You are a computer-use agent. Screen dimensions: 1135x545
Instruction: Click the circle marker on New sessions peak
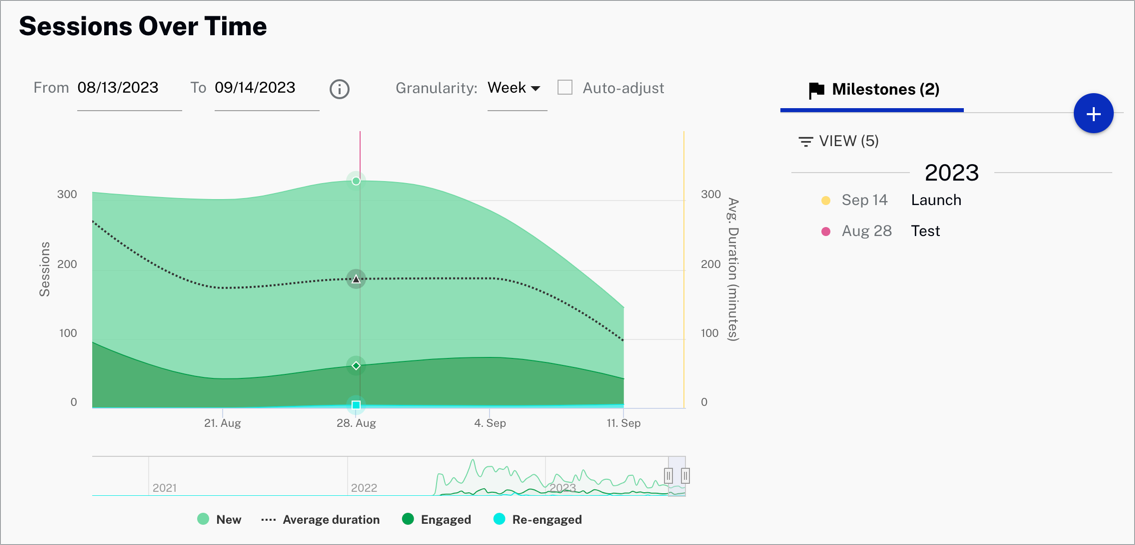(356, 181)
